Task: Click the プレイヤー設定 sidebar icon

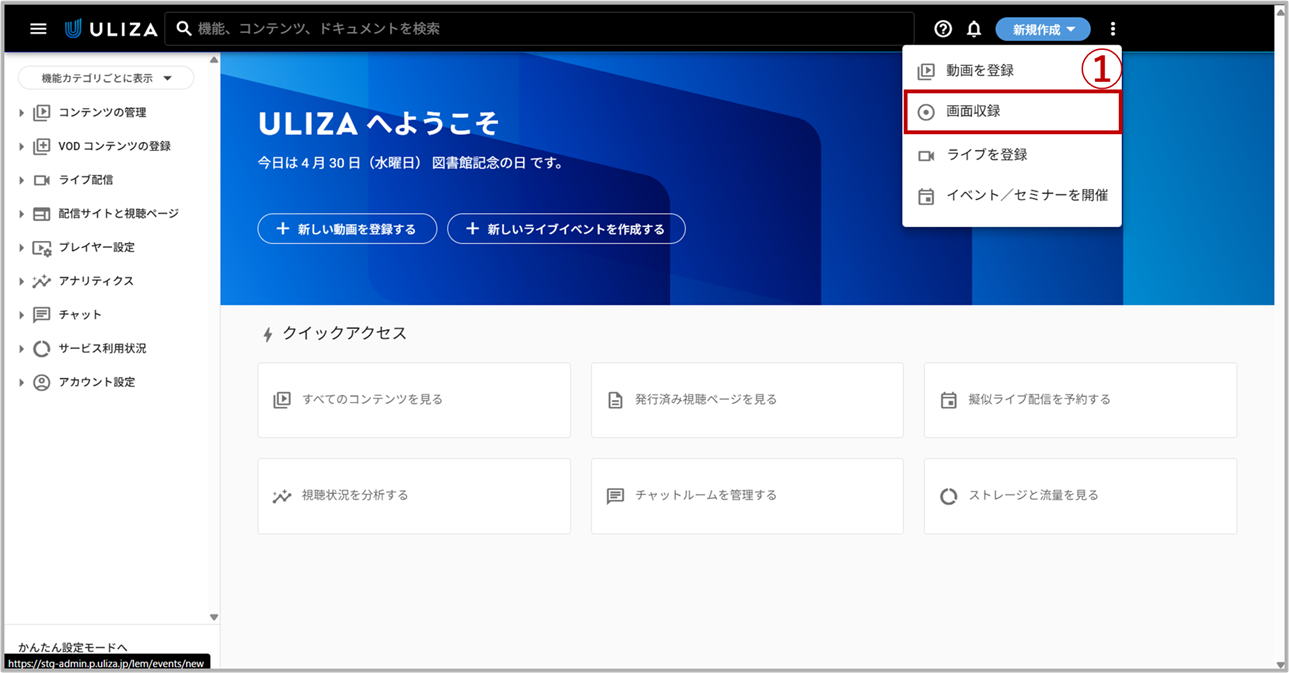Action: click(42, 248)
